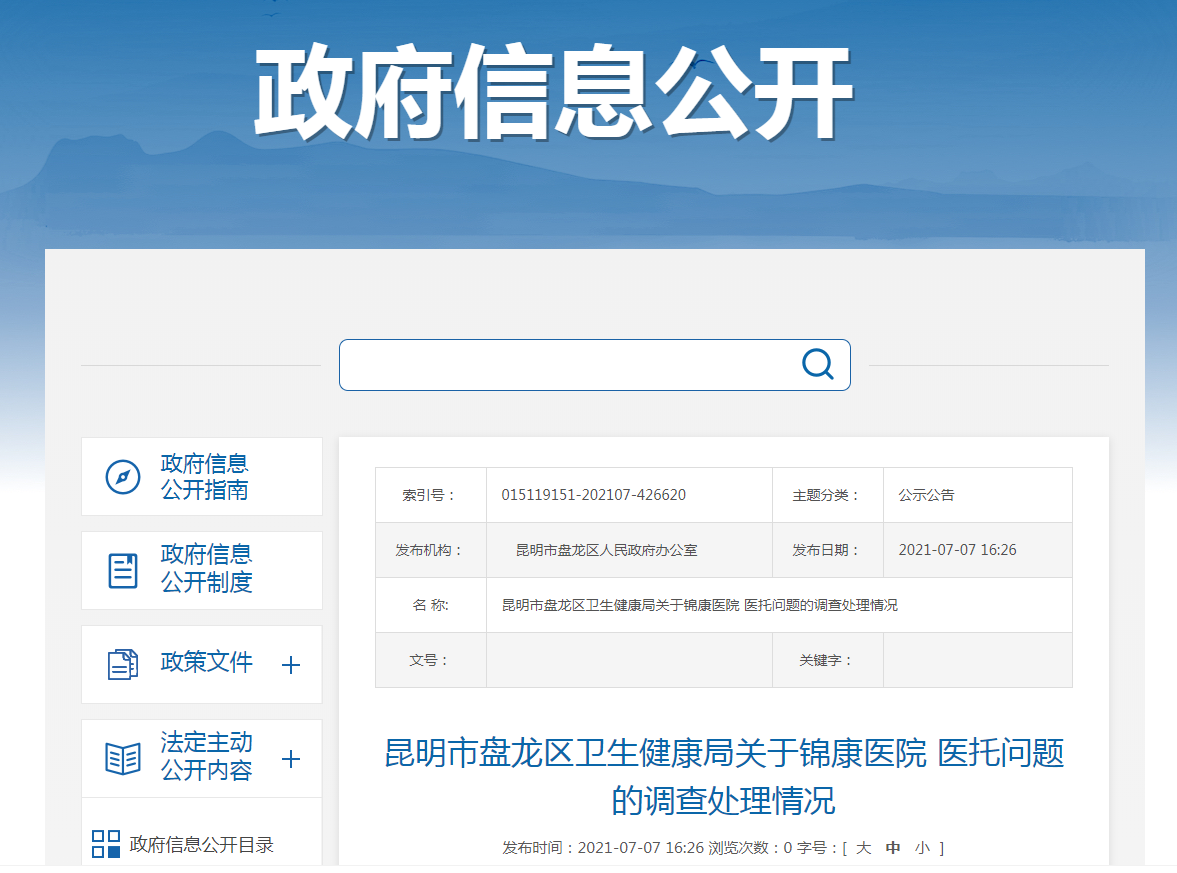The image size is (1177, 873).
Task: Open the 政府信息公开指南 menu label
Action: click(x=205, y=477)
